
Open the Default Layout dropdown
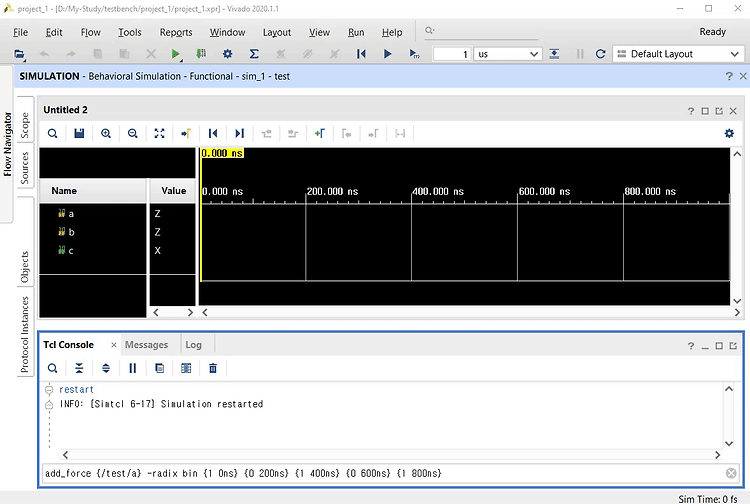[678, 54]
